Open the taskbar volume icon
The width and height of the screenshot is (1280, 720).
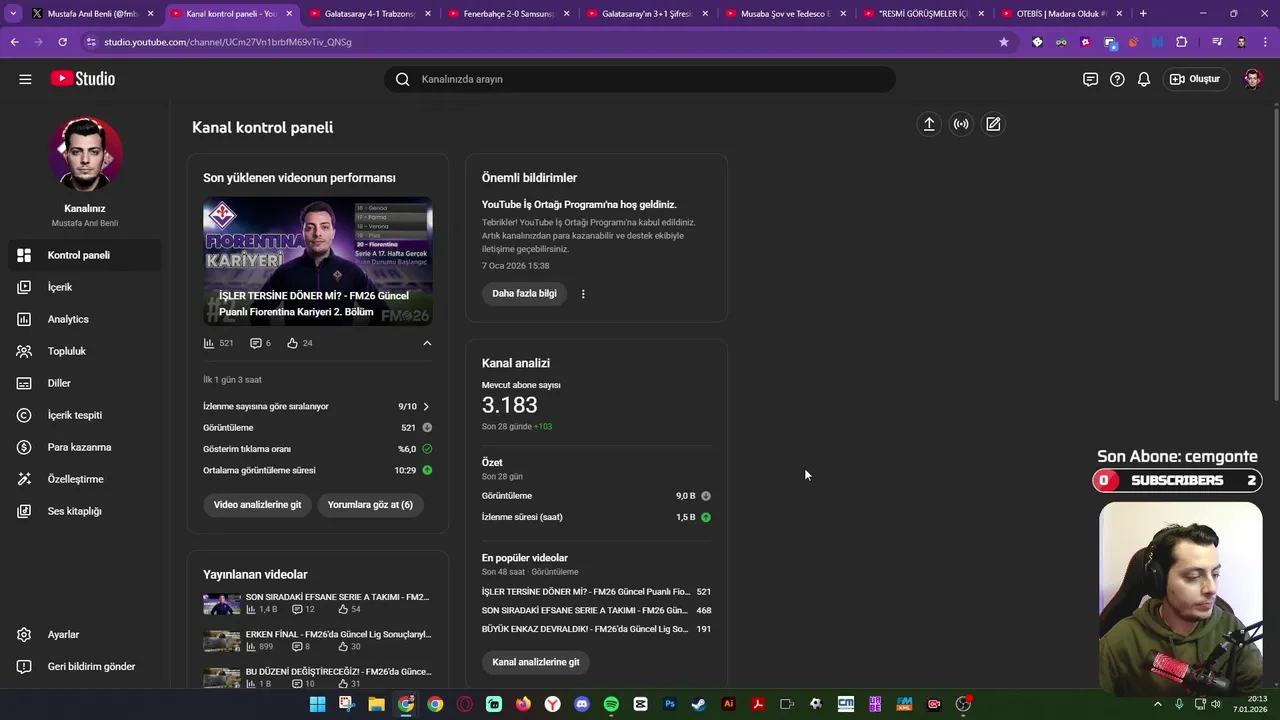pos(1216,704)
